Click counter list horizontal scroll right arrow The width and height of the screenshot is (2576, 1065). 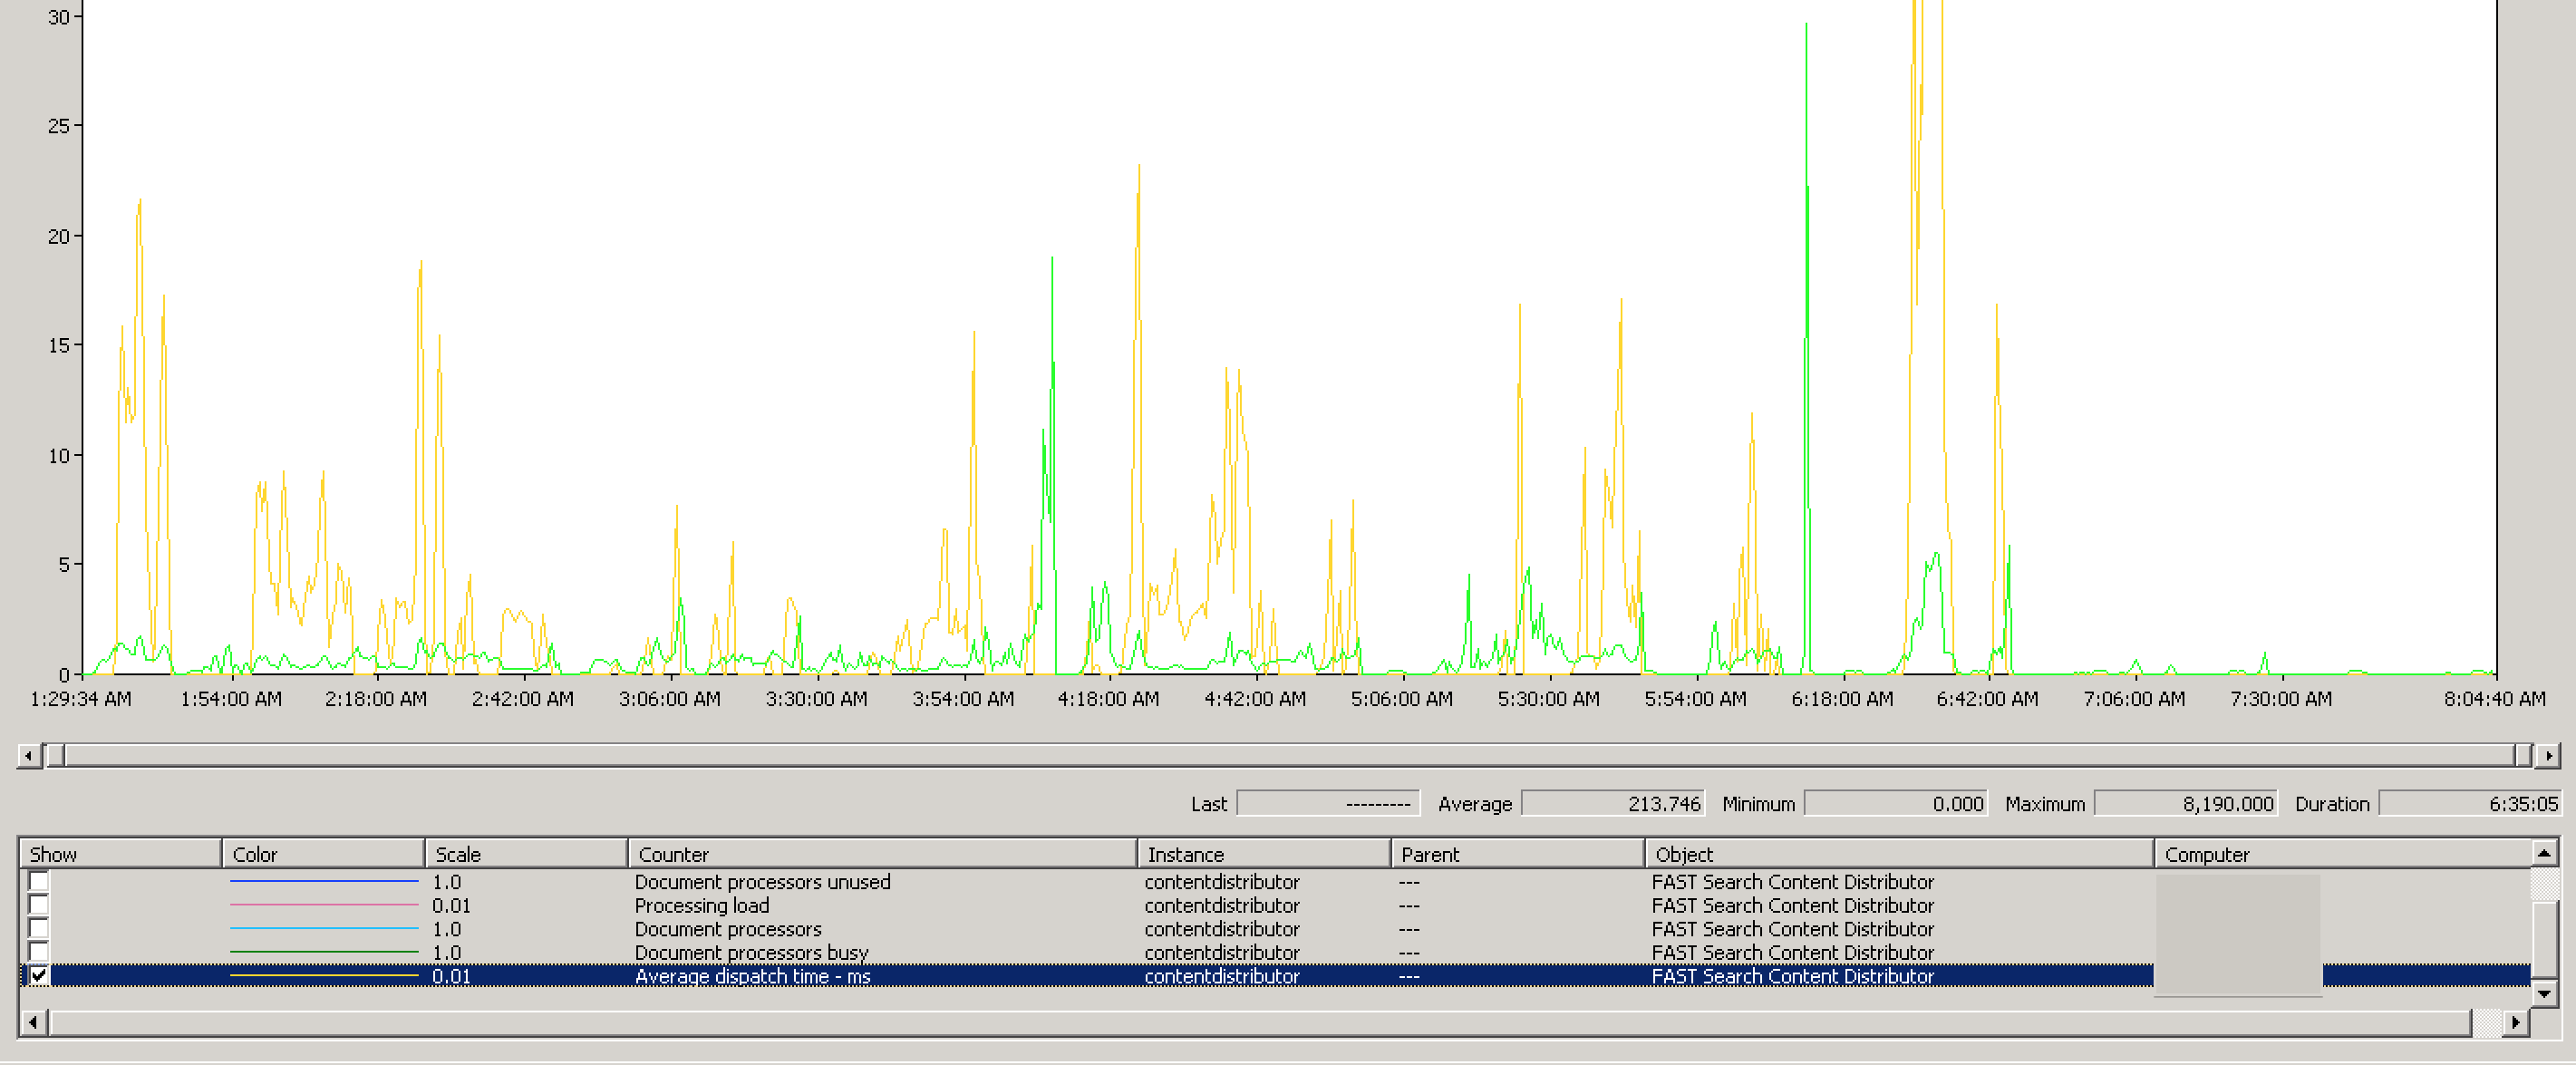(x=2516, y=1022)
